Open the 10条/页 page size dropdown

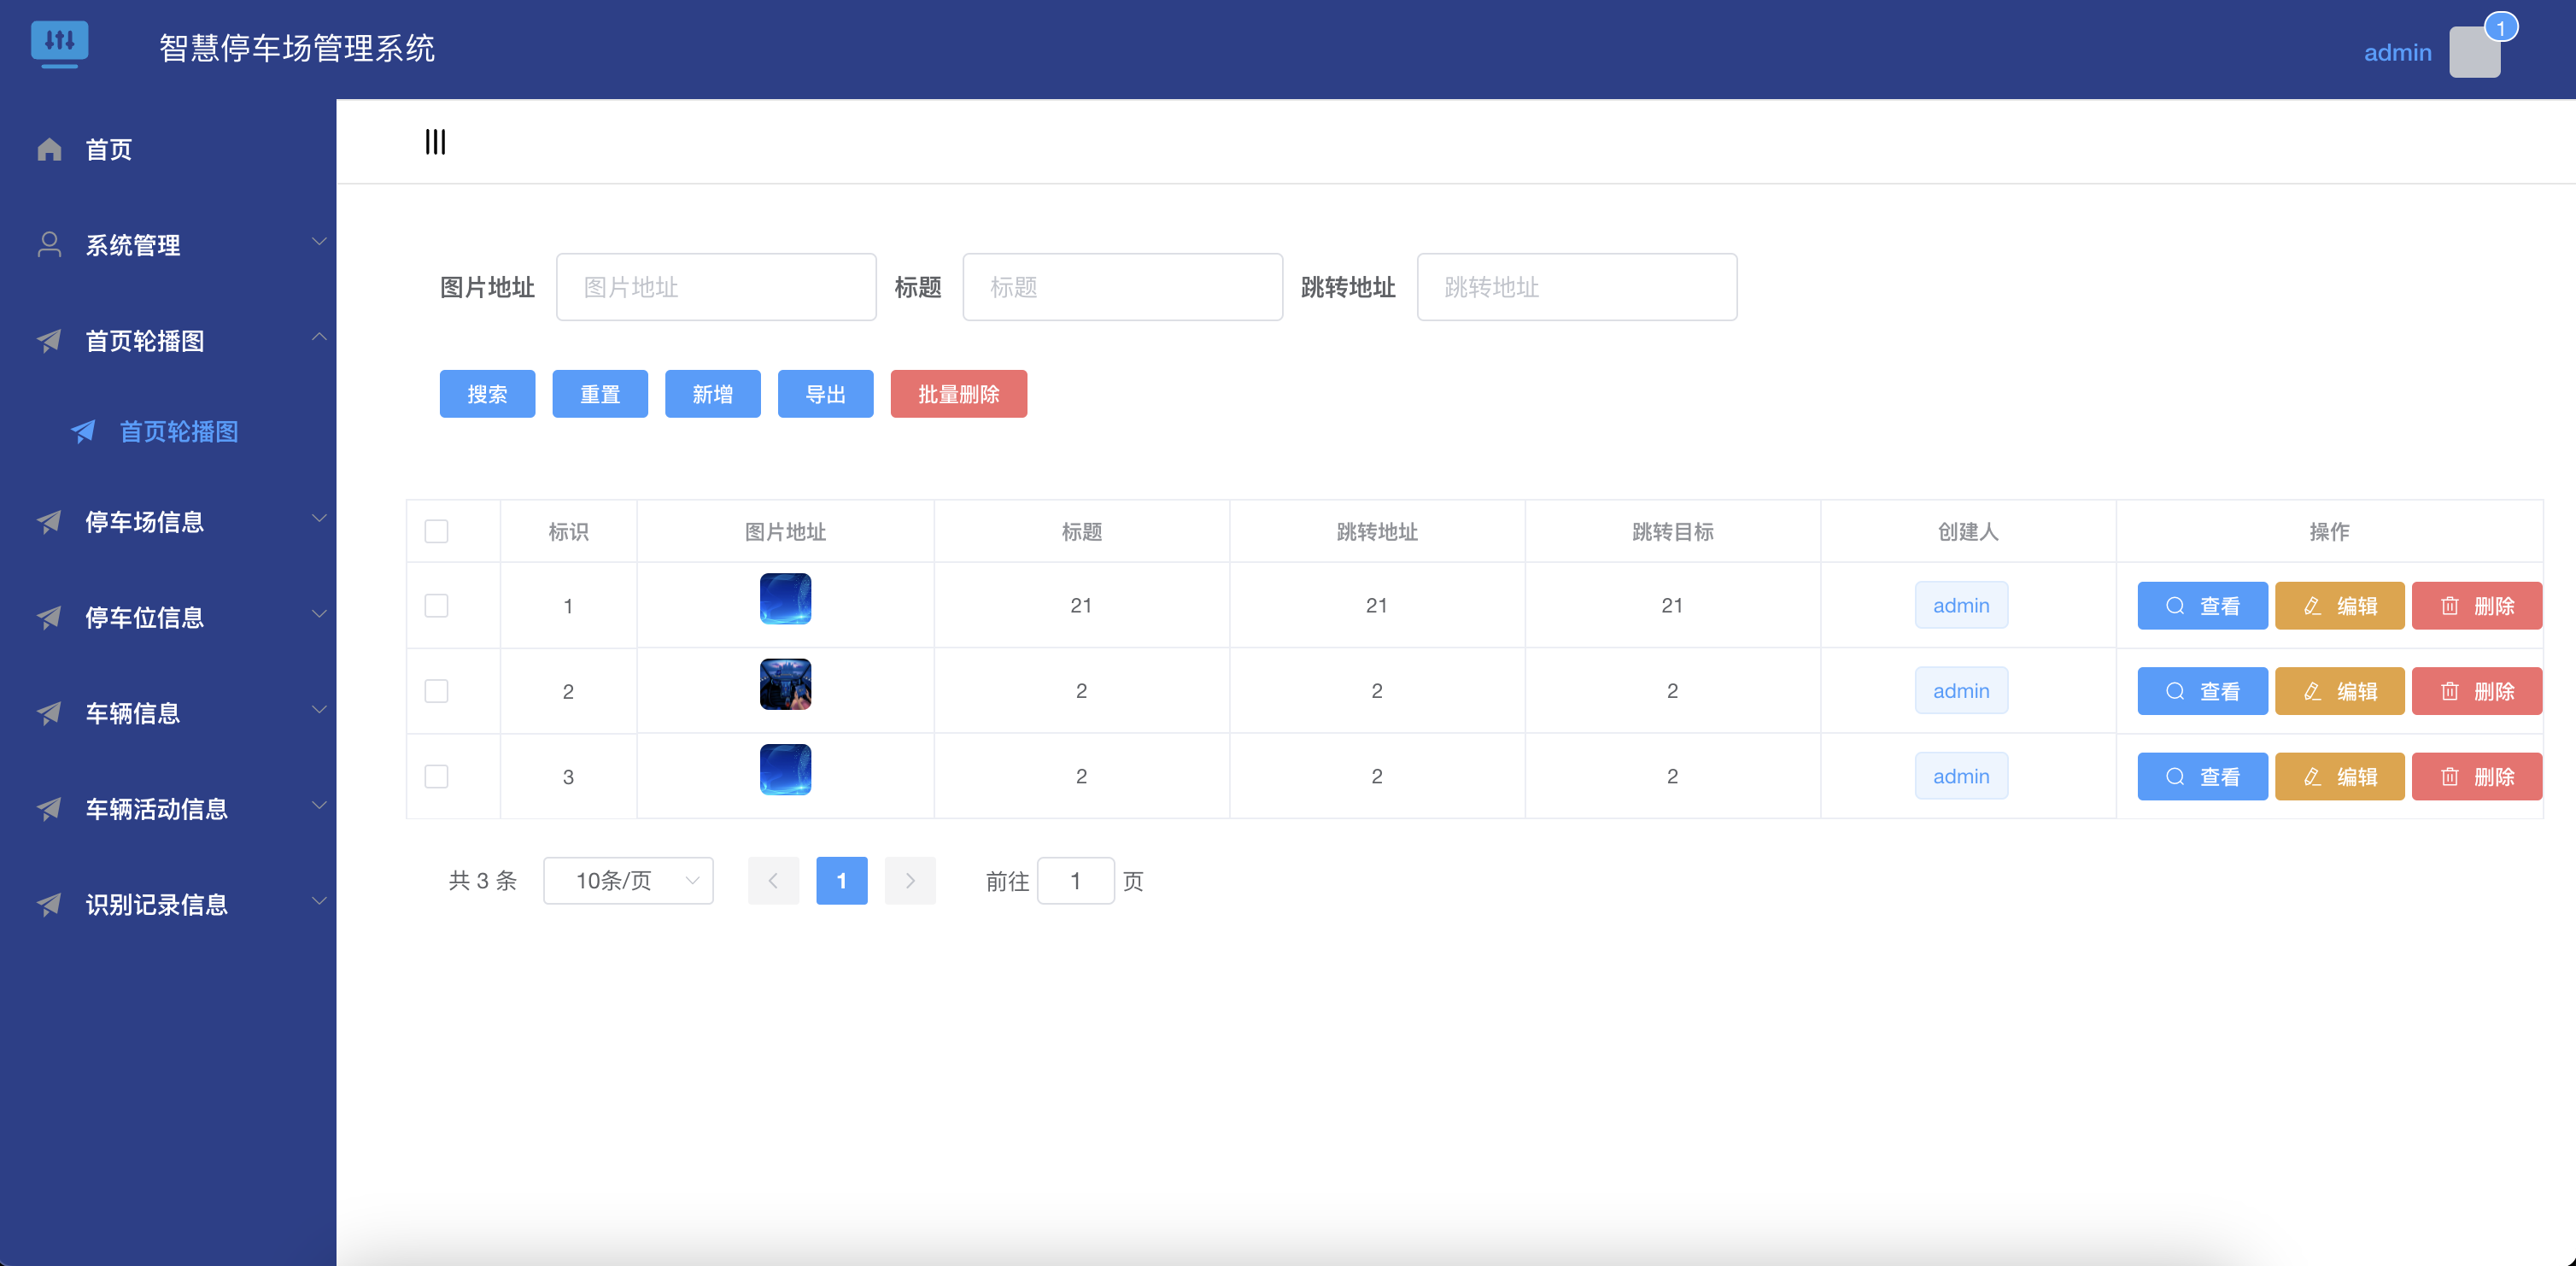(628, 881)
